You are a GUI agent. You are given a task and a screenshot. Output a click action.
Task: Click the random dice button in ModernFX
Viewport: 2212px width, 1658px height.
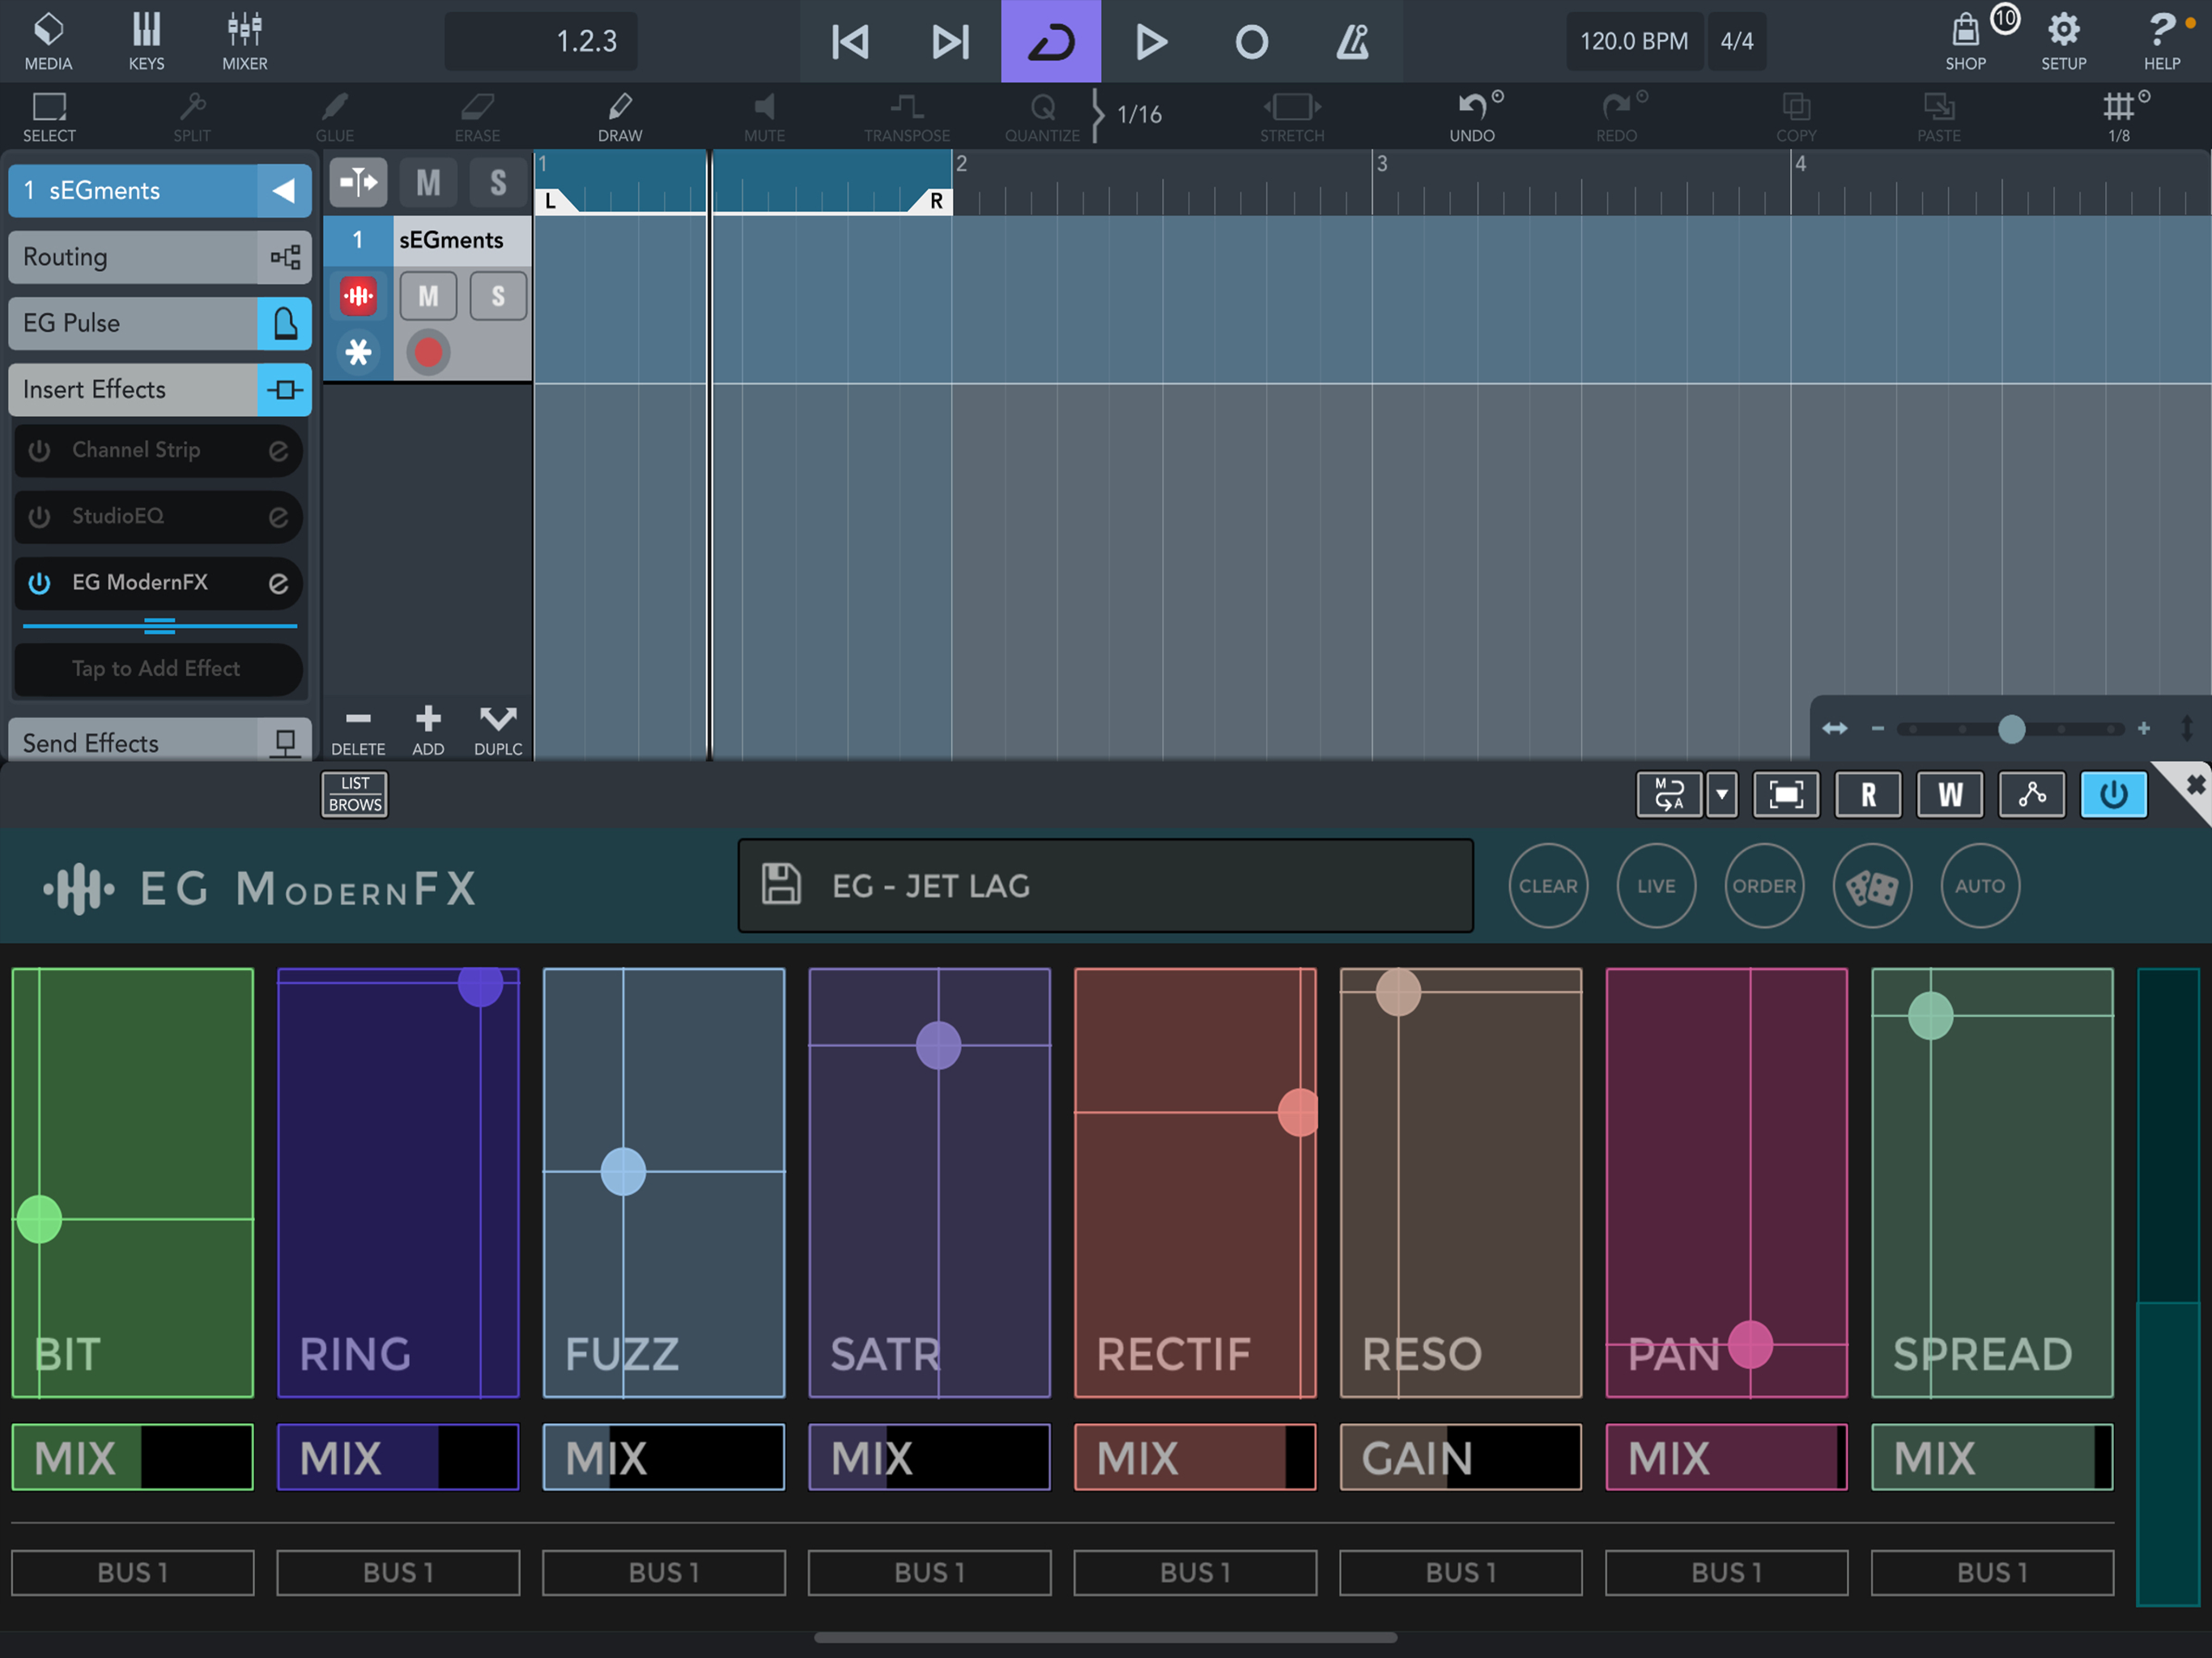point(1871,886)
